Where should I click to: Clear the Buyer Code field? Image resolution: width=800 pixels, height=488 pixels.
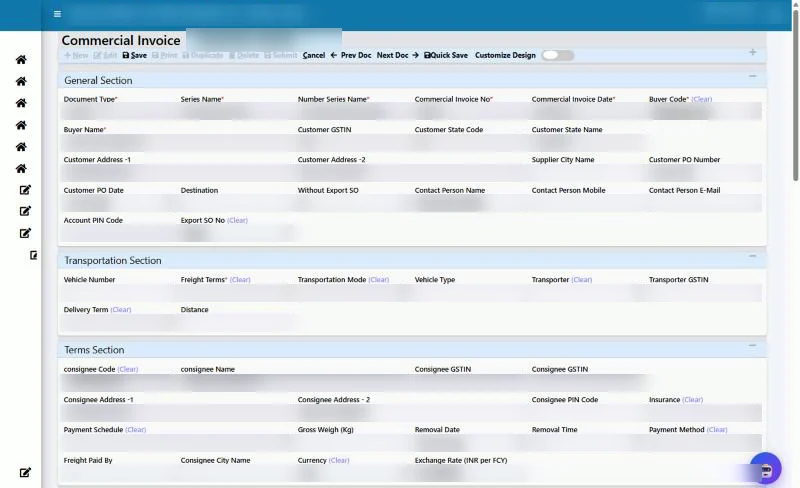[702, 99]
